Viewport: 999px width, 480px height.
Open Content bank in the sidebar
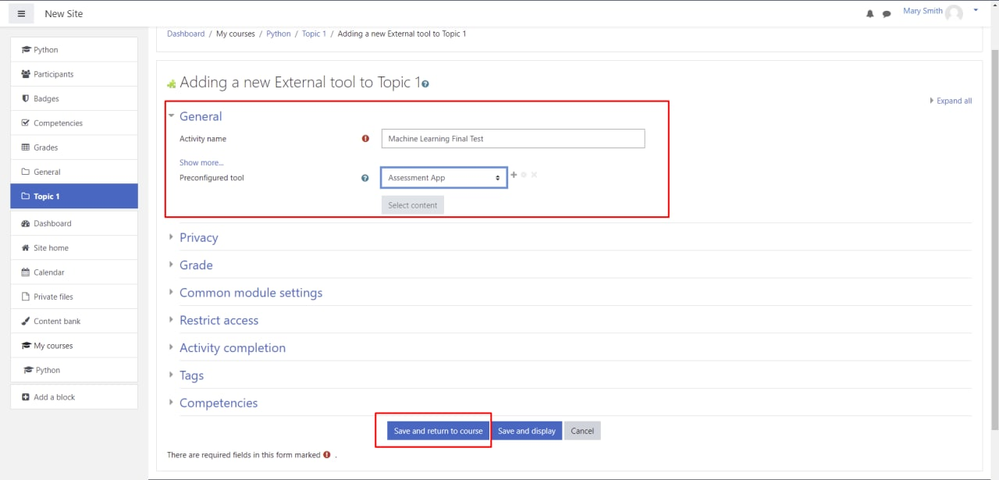(74, 321)
